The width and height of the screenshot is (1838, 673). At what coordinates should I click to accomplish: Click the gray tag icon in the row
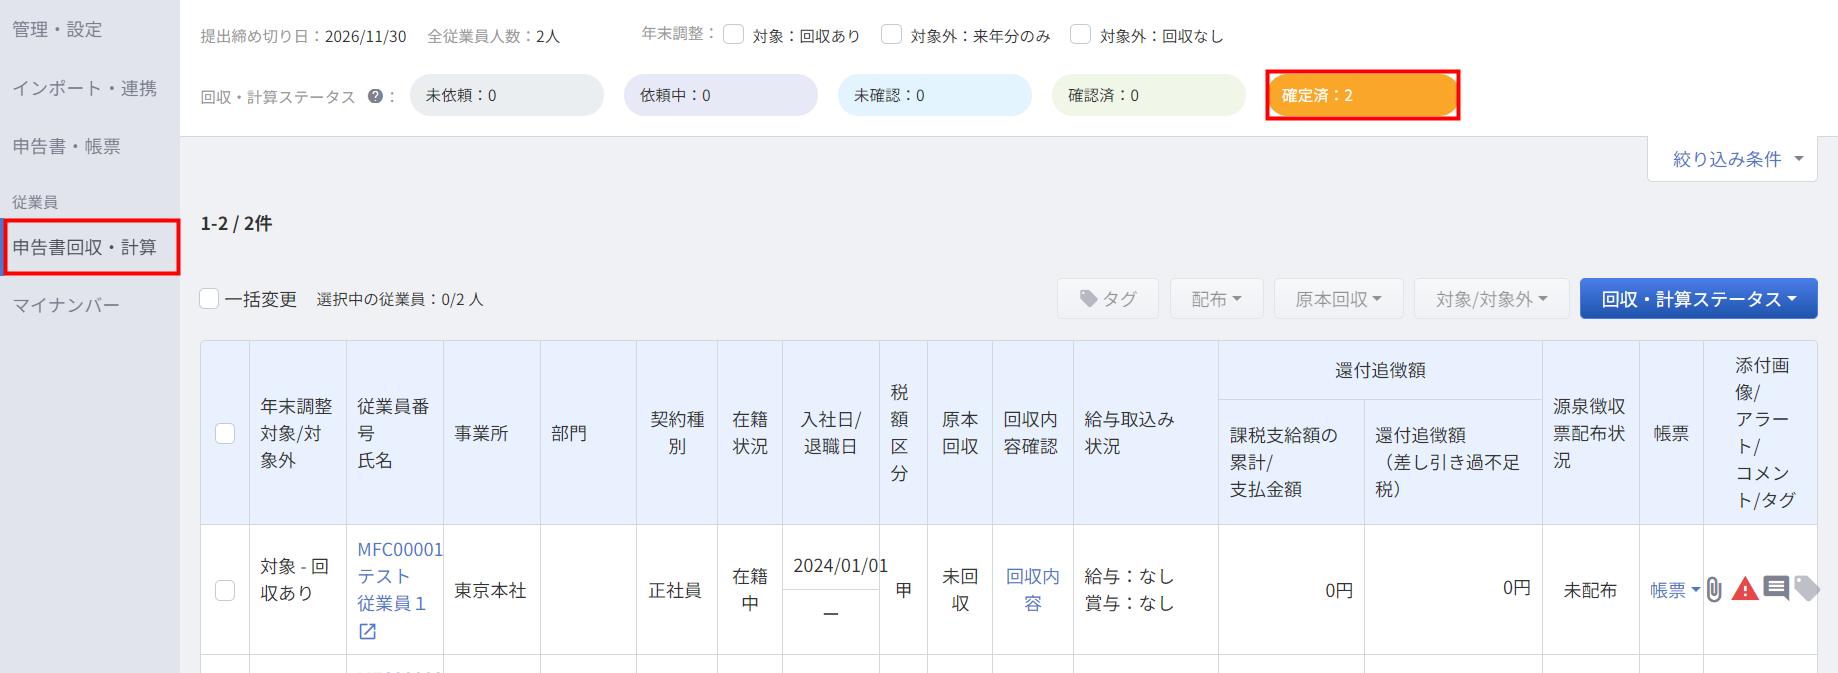tap(1807, 588)
